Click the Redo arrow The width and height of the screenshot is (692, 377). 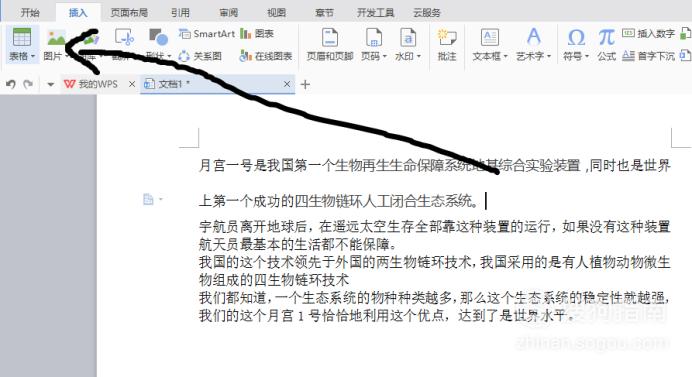28,84
